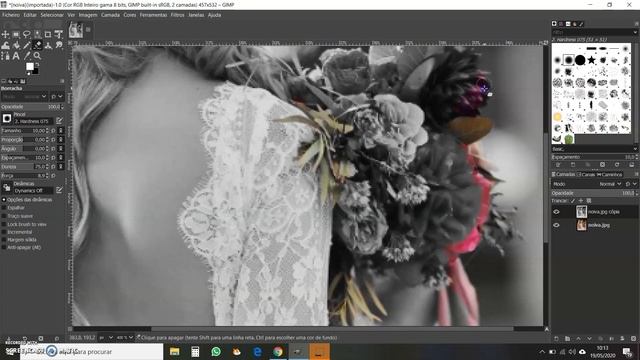Edit the Dynamics Off setting
640x360 pixels.
tap(59, 190)
